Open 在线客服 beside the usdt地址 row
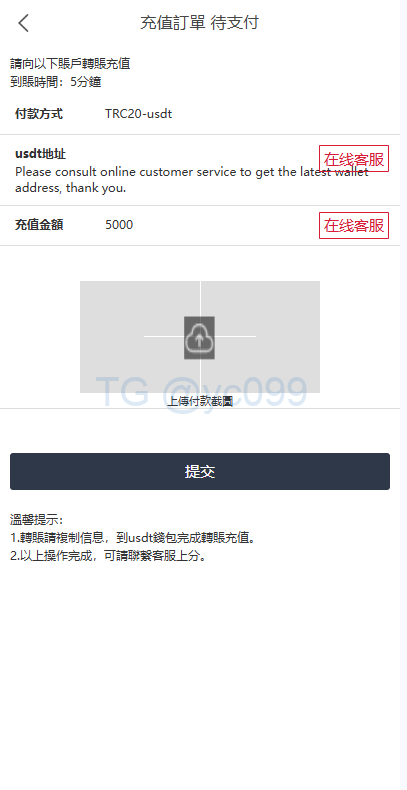 (x=354, y=159)
